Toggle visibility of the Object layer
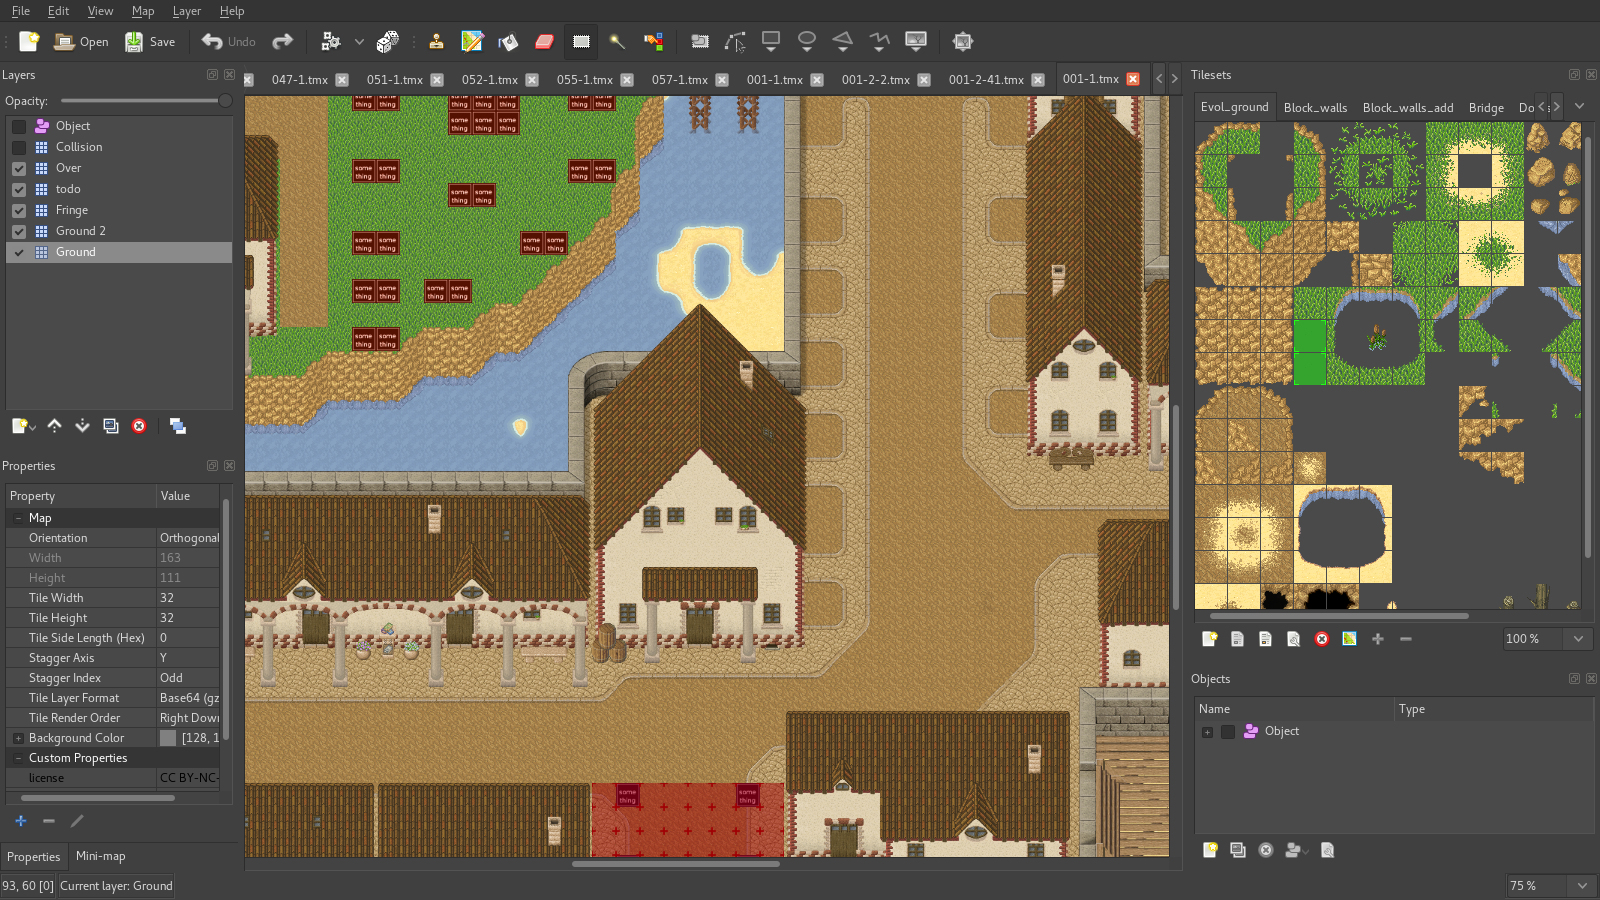The height and width of the screenshot is (900, 1600). point(19,126)
